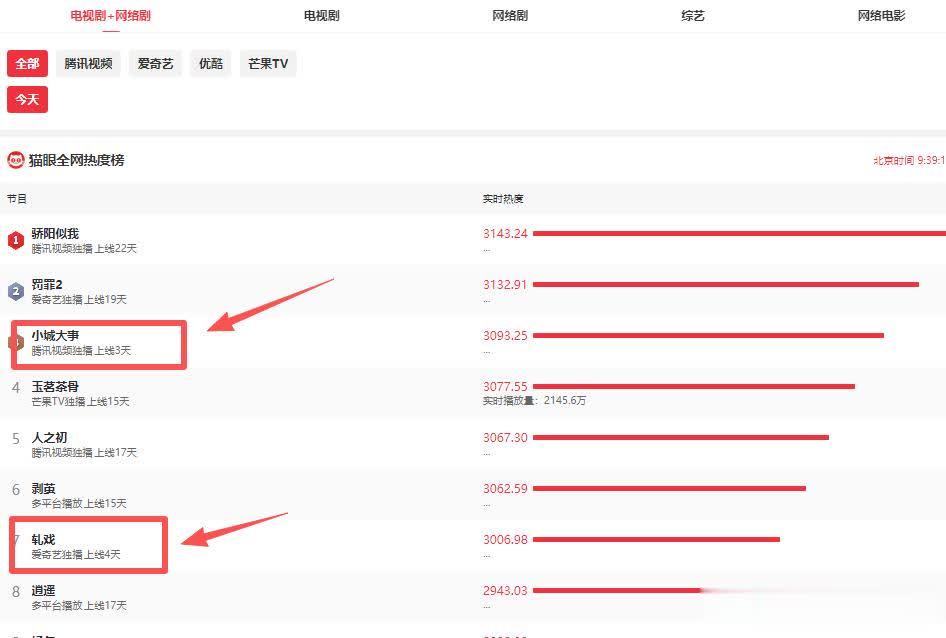Select the 全部 platform filter
Viewport: 946px width, 638px height.
tap(27, 64)
